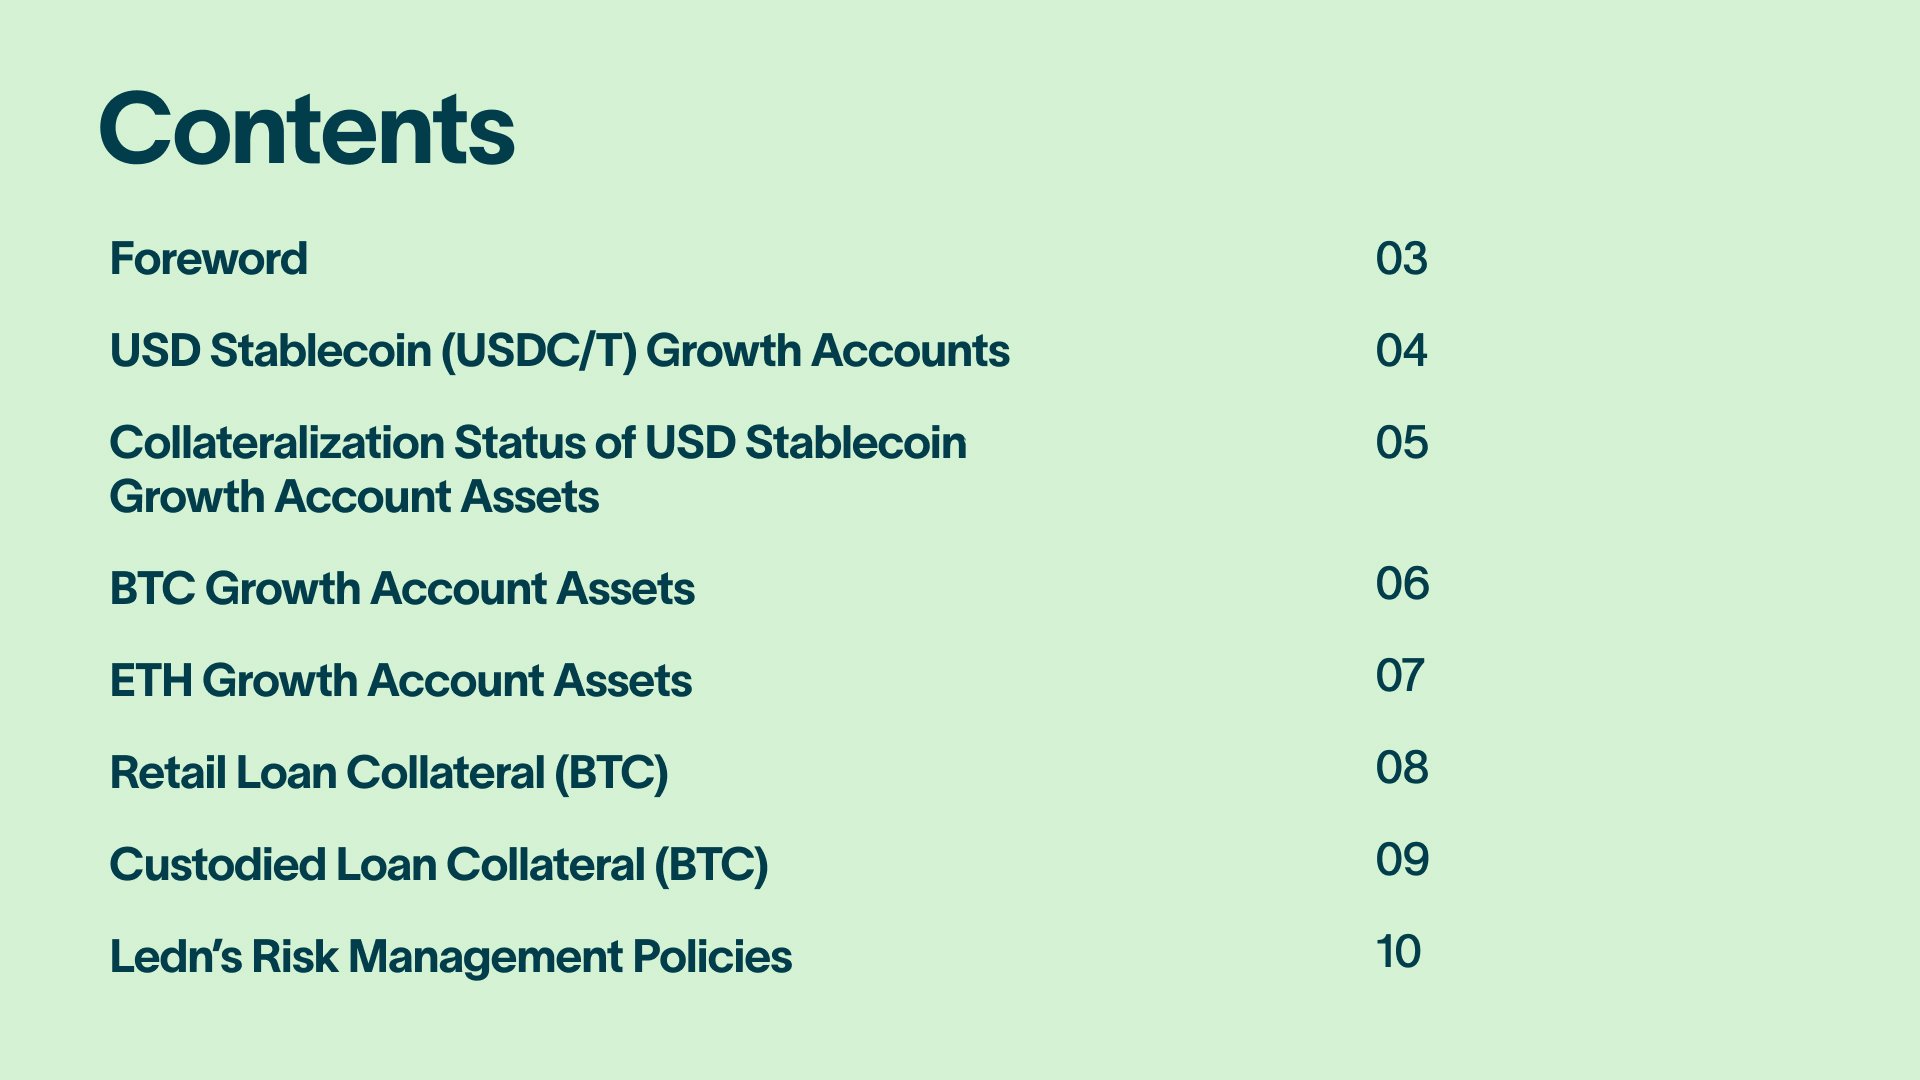This screenshot has width=1920, height=1080.
Task: Click page number 07
Action: [x=1400, y=676]
